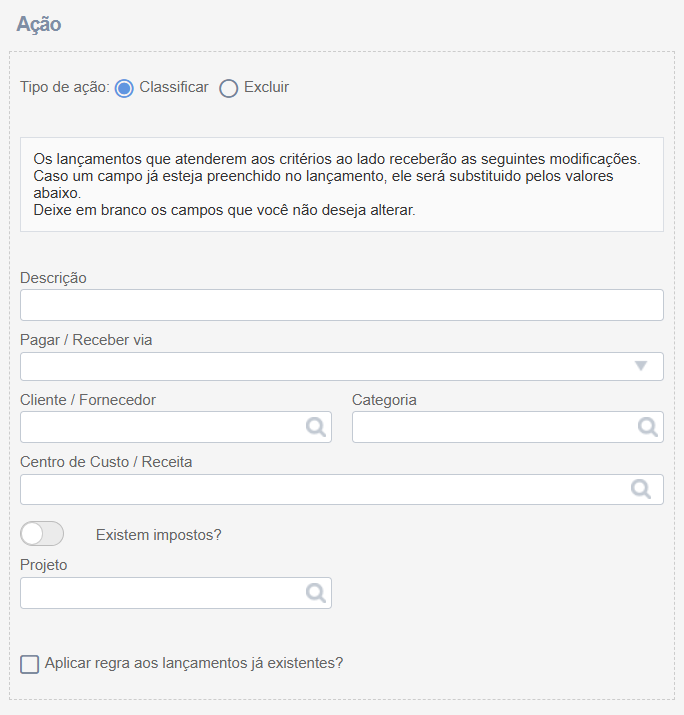Click the Descrição field label
Image resolution: width=684 pixels, height=715 pixels.
(53, 278)
